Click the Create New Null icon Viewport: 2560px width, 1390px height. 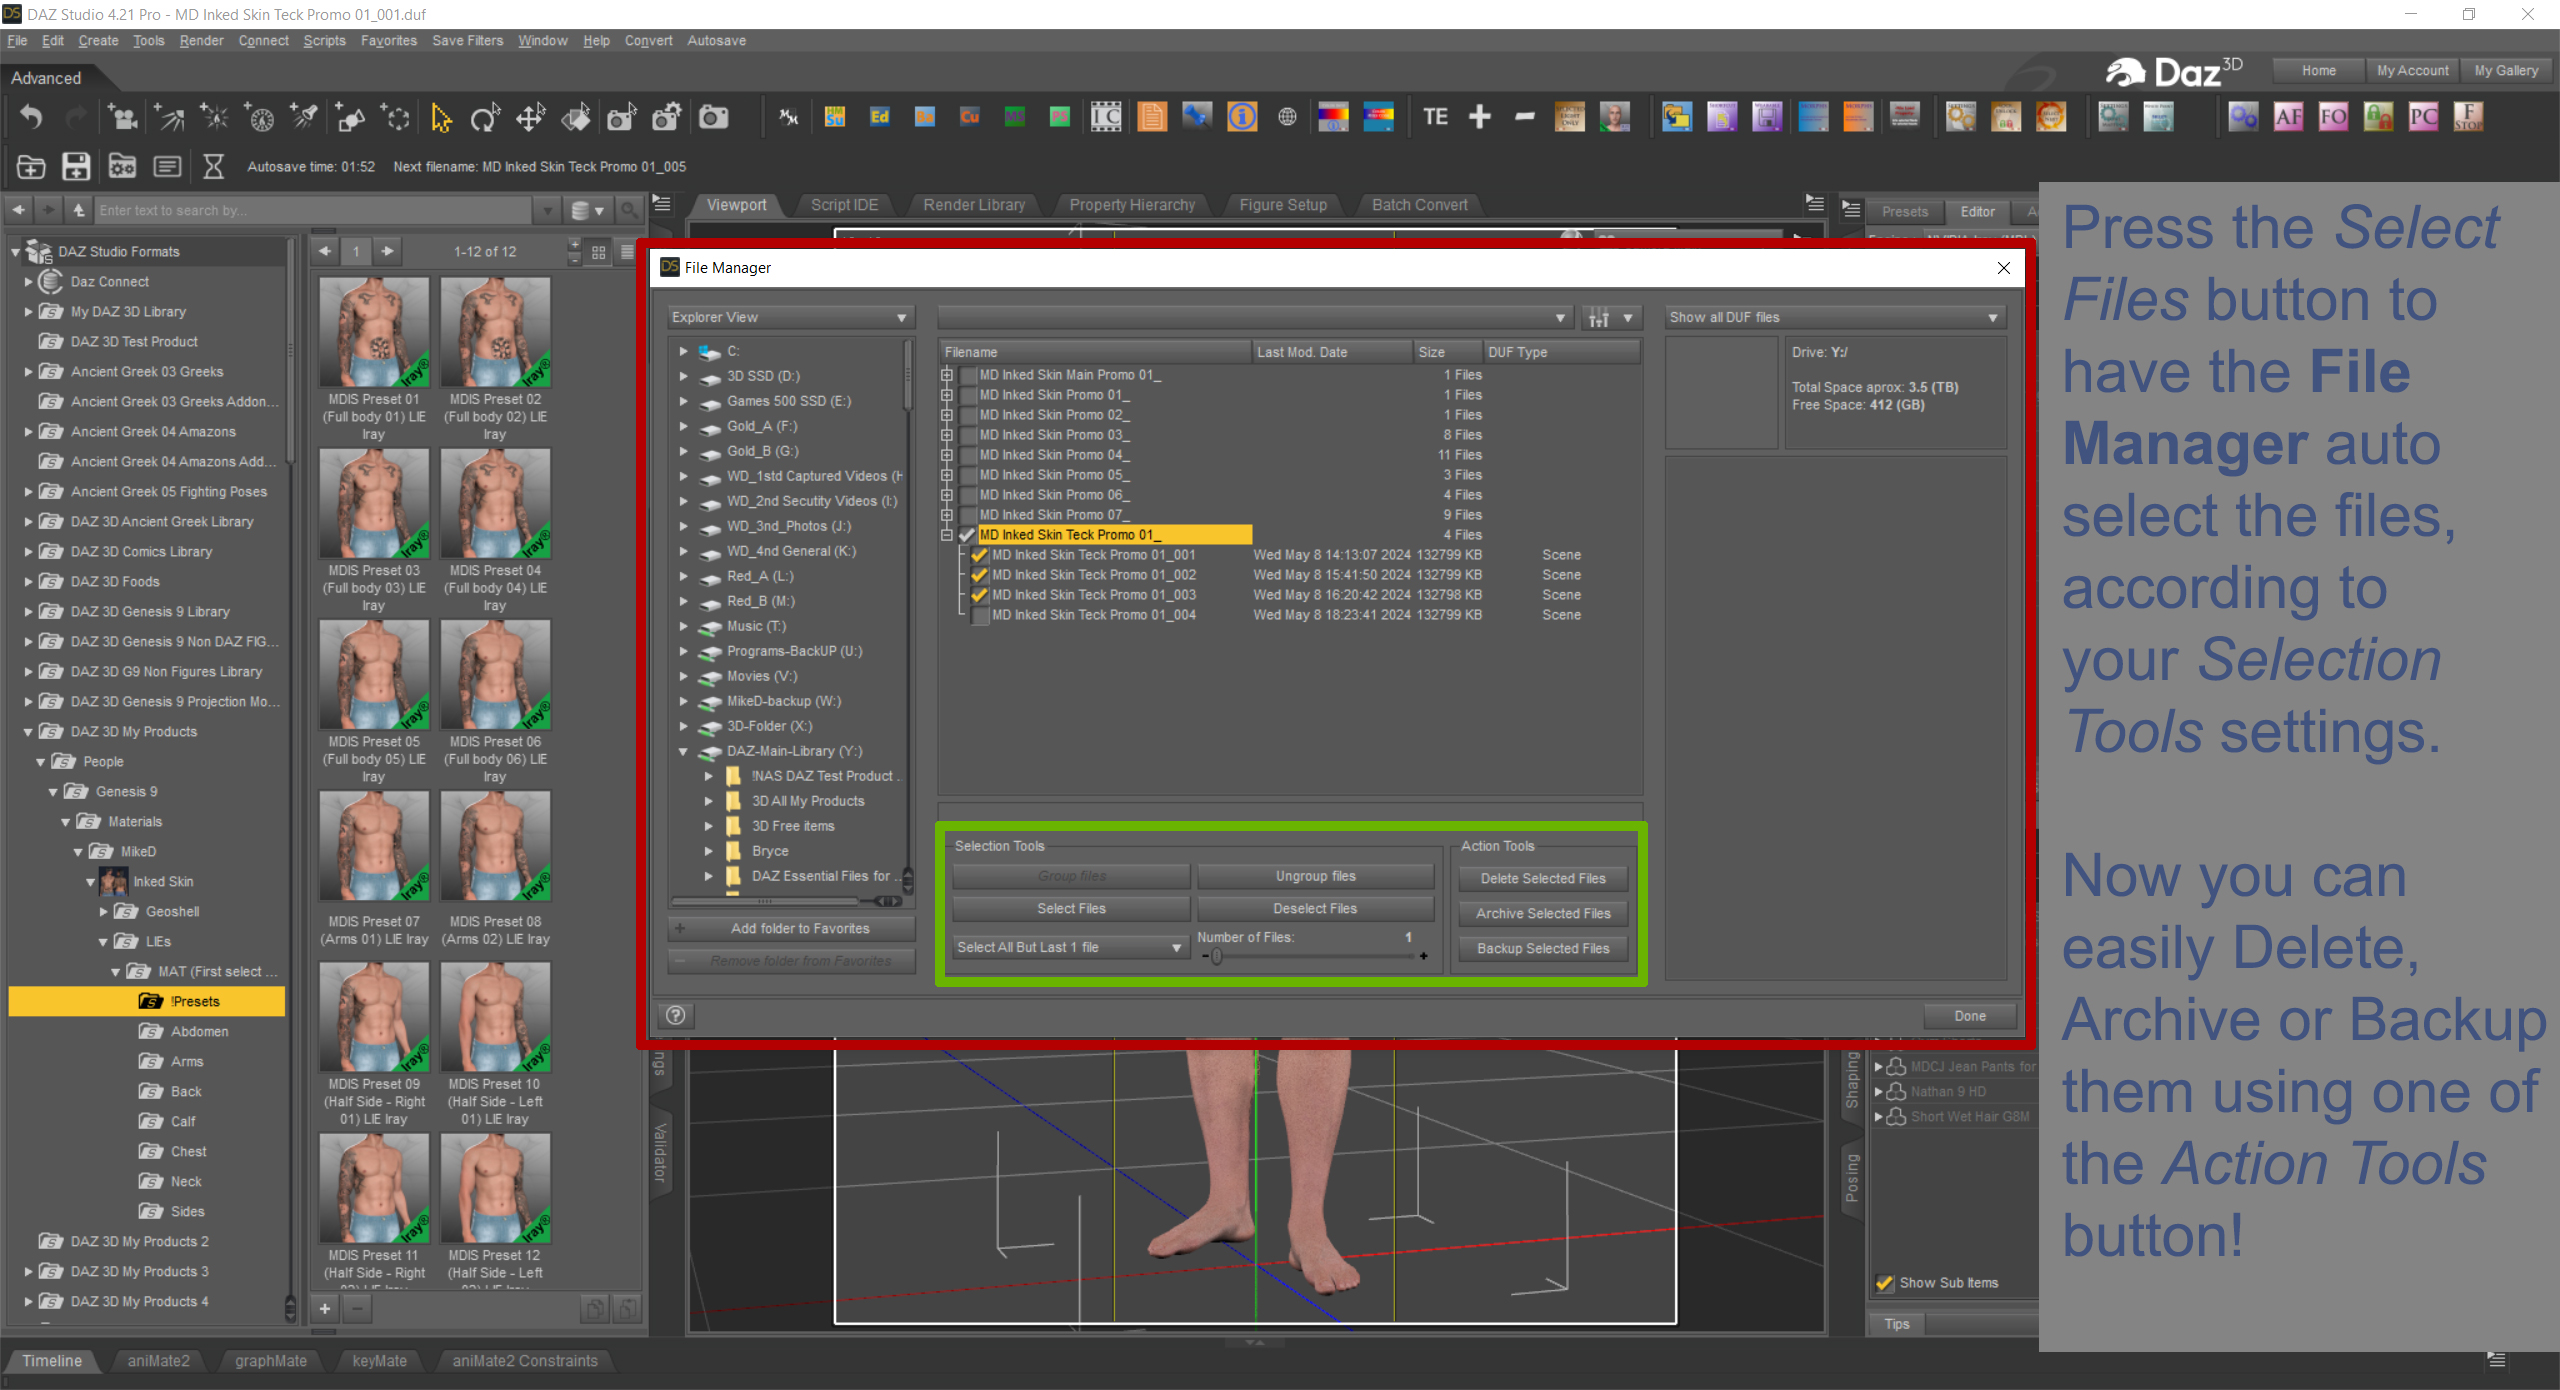click(396, 118)
